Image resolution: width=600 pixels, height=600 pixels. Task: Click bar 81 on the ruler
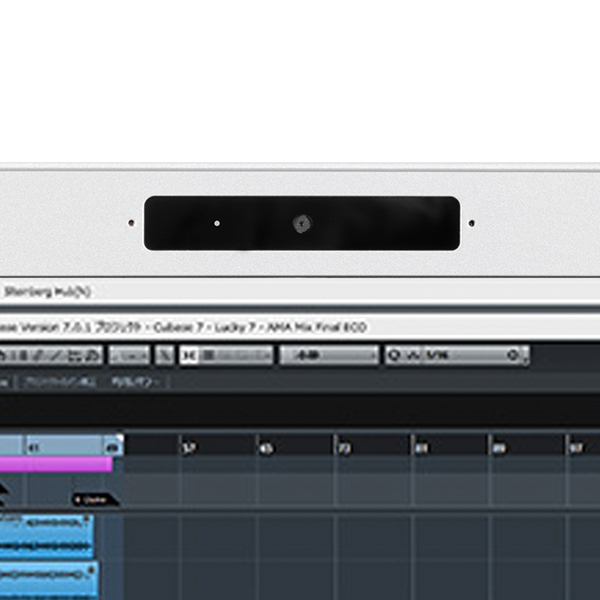(422, 448)
